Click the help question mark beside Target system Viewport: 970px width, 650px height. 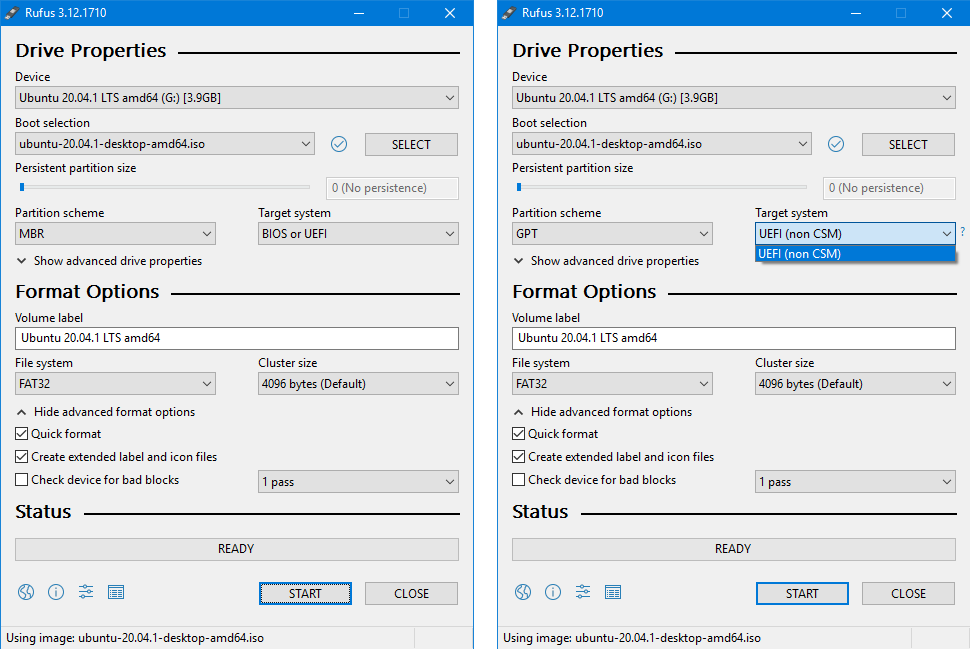[x=963, y=232]
